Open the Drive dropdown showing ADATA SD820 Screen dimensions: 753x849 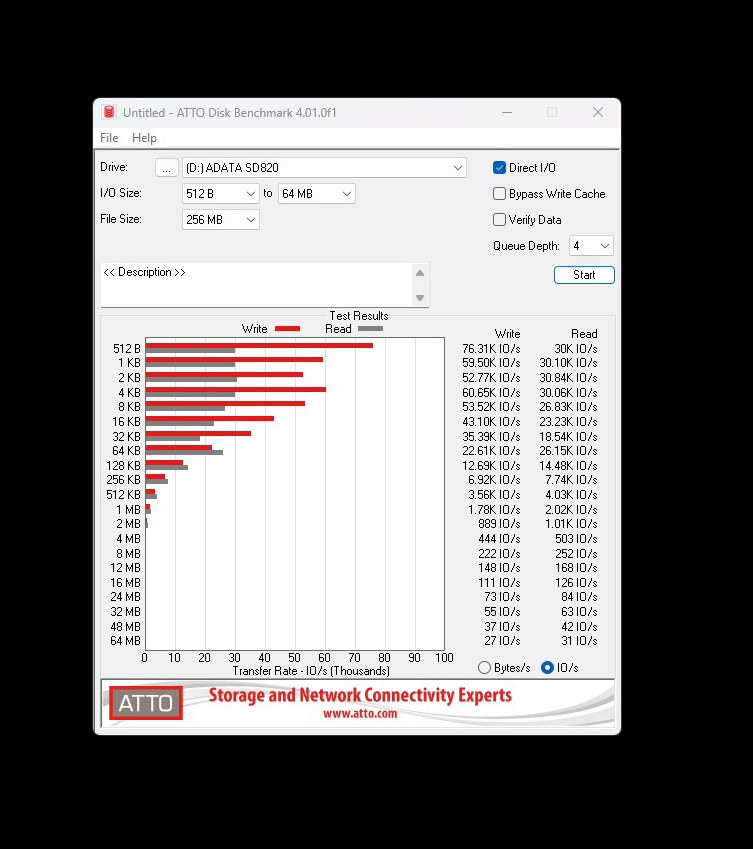457,168
